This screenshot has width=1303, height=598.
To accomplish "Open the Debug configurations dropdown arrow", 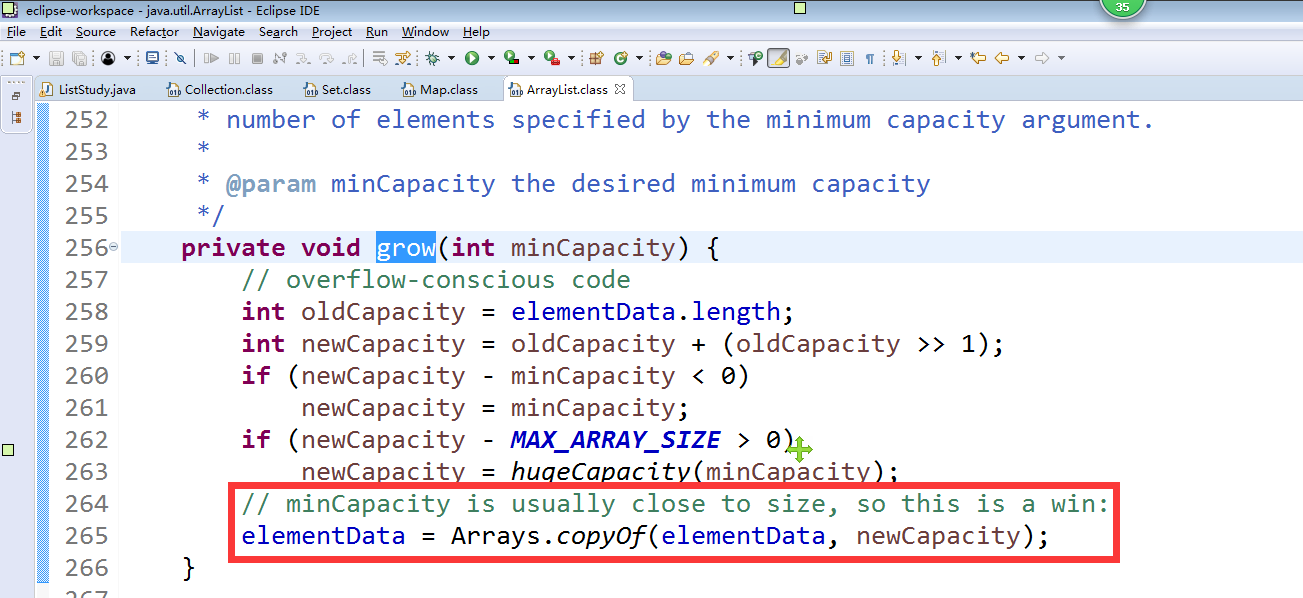I will click(x=451, y=58).
